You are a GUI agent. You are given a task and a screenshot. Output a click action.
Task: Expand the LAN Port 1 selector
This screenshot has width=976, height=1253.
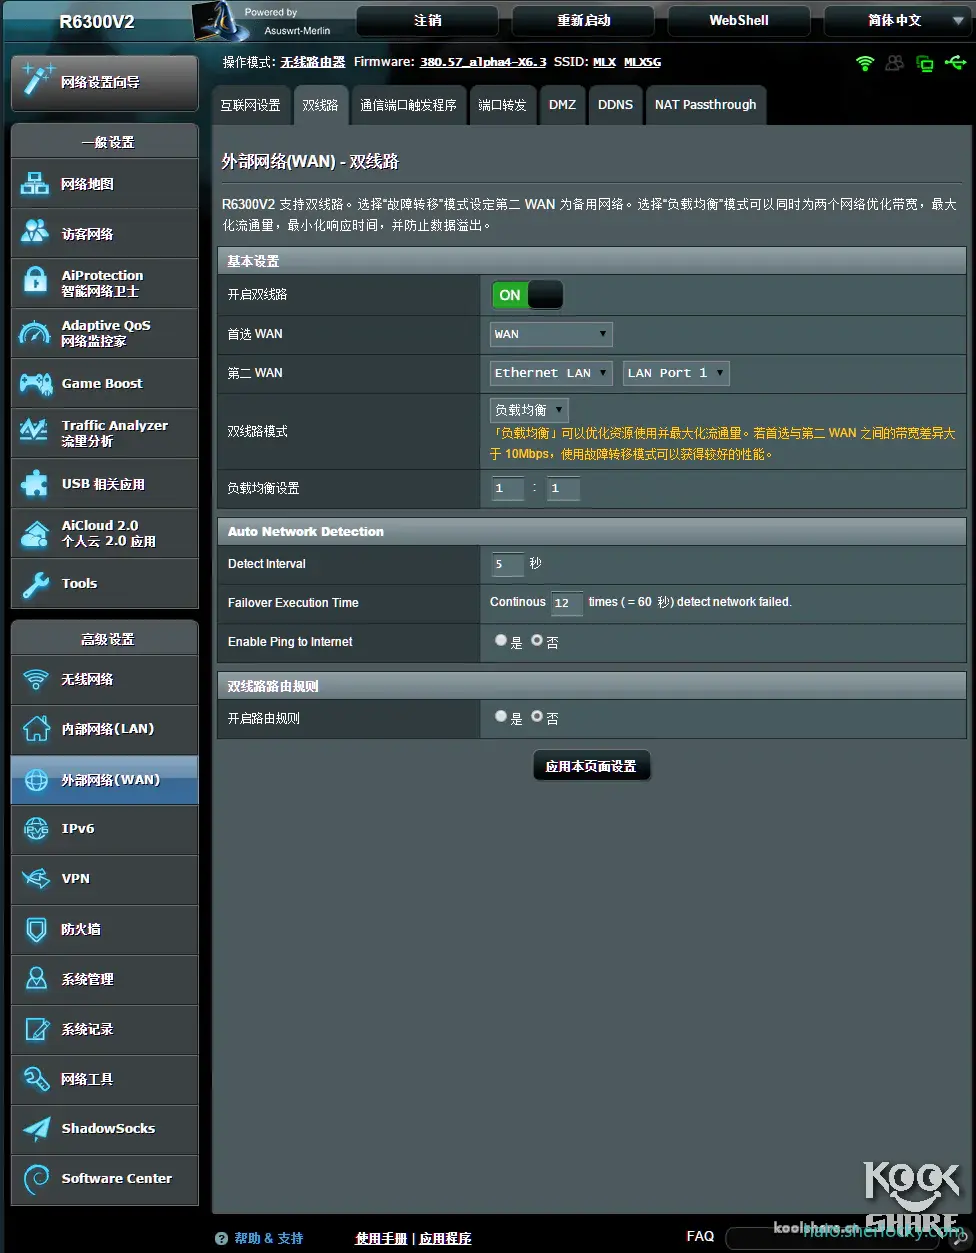tap(676, 373)
